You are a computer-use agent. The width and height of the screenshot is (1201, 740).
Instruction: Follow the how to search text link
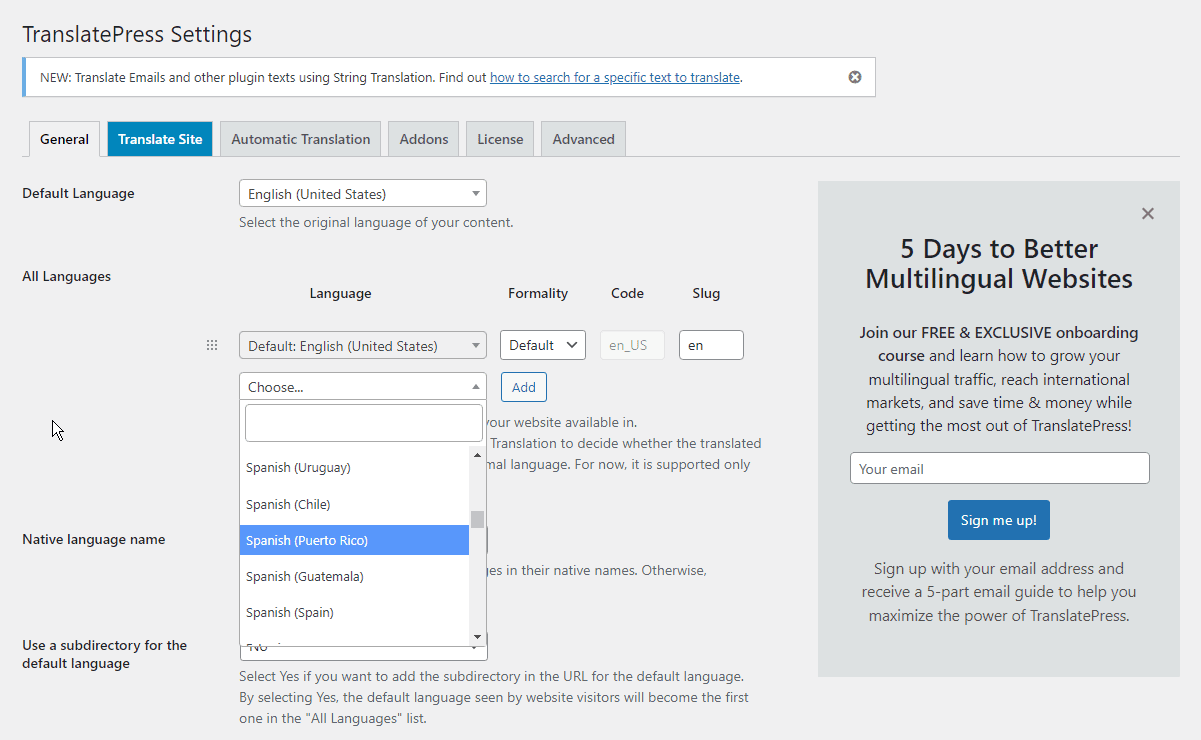point(614,77)
